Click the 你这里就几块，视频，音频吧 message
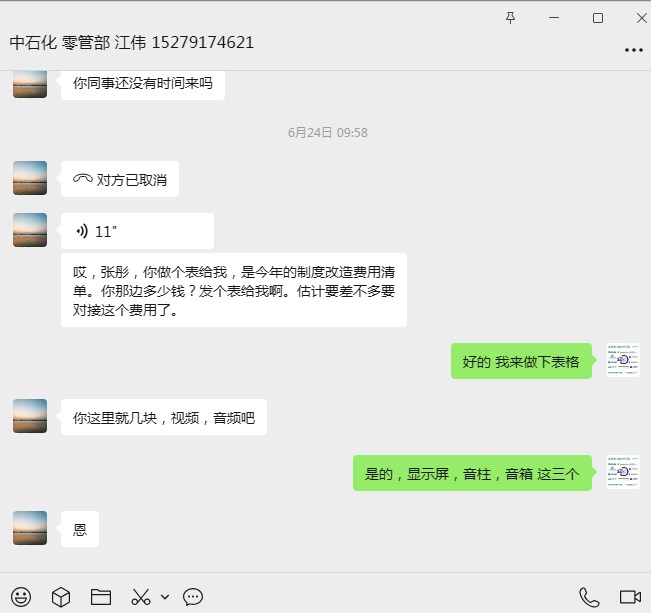651x613 pixels. 164,417
